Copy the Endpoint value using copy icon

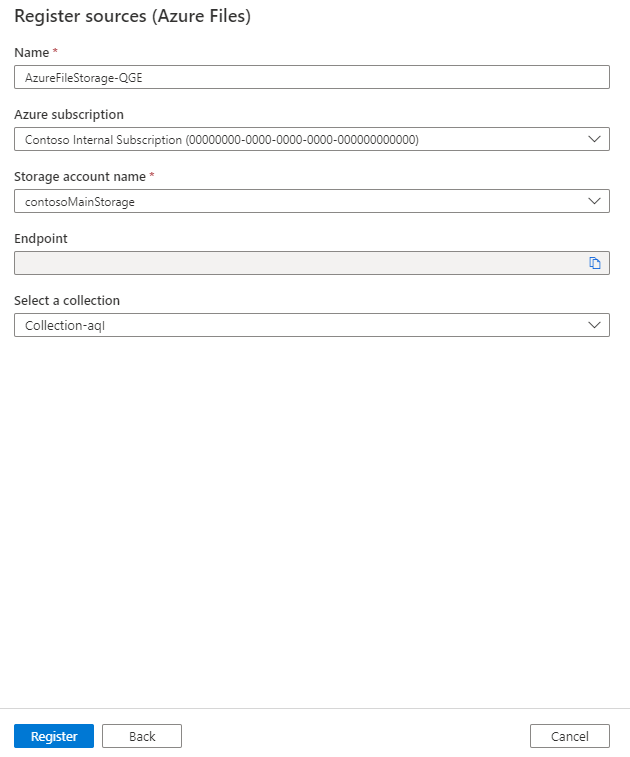pos(595,263)
